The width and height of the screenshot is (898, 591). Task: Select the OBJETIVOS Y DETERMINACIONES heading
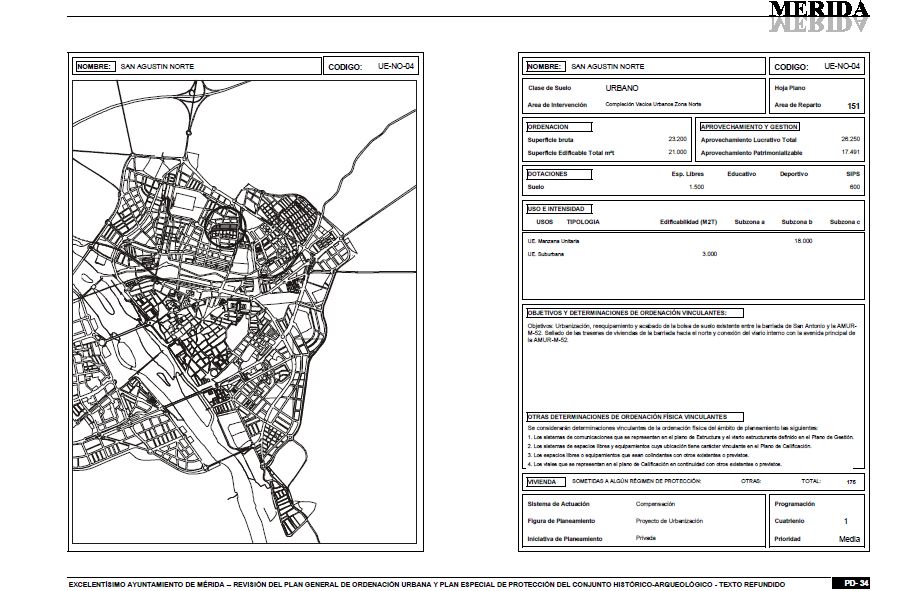click(635, 313)
